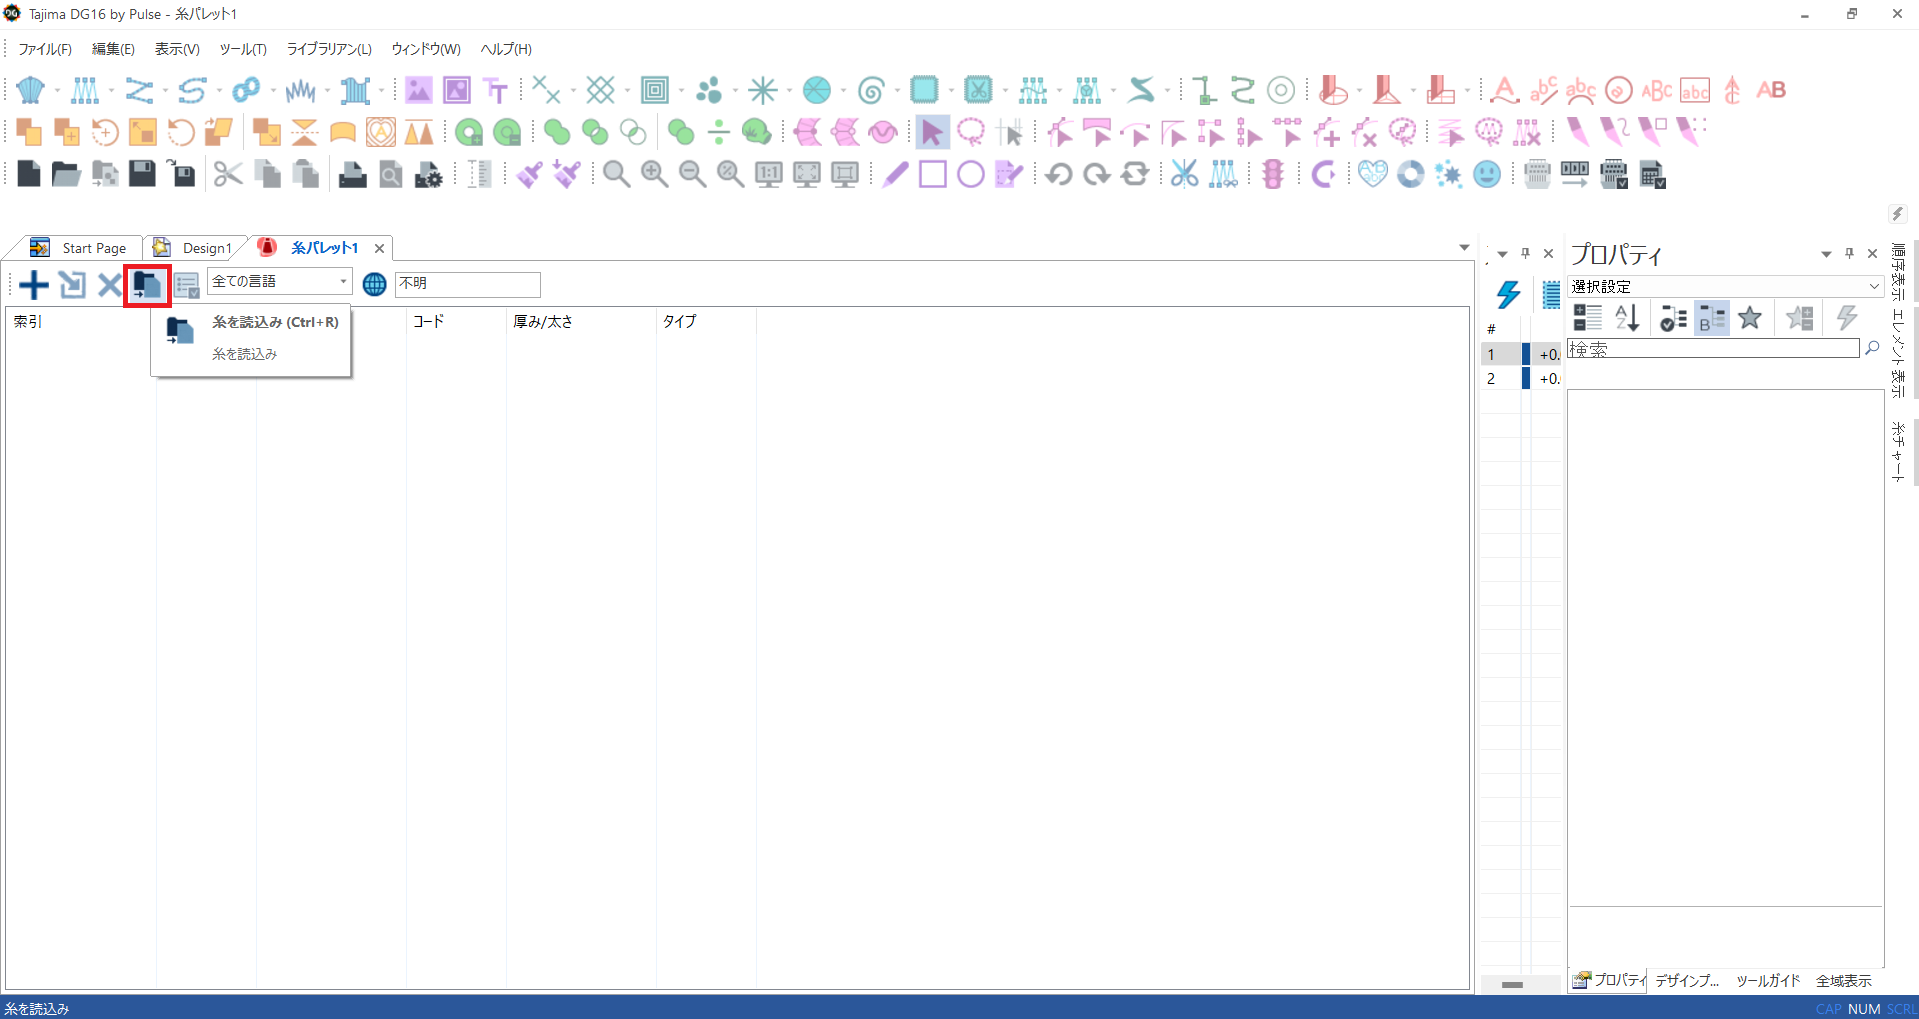
Task: Click the globe icon beside 不明 field
Action: [x=374, y=284]
